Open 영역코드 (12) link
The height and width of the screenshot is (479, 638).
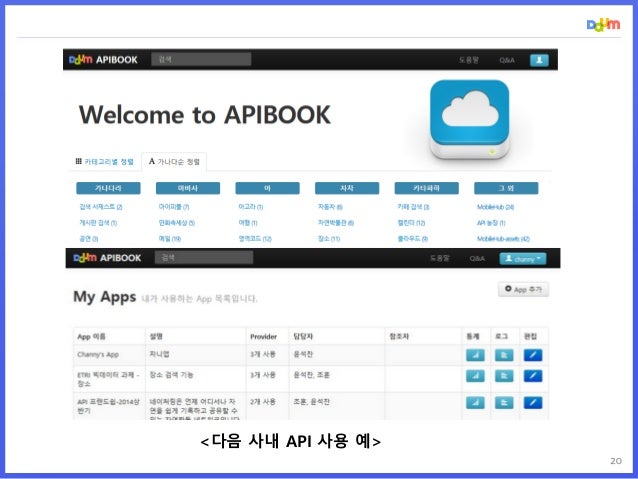click(x=255, y=238)
